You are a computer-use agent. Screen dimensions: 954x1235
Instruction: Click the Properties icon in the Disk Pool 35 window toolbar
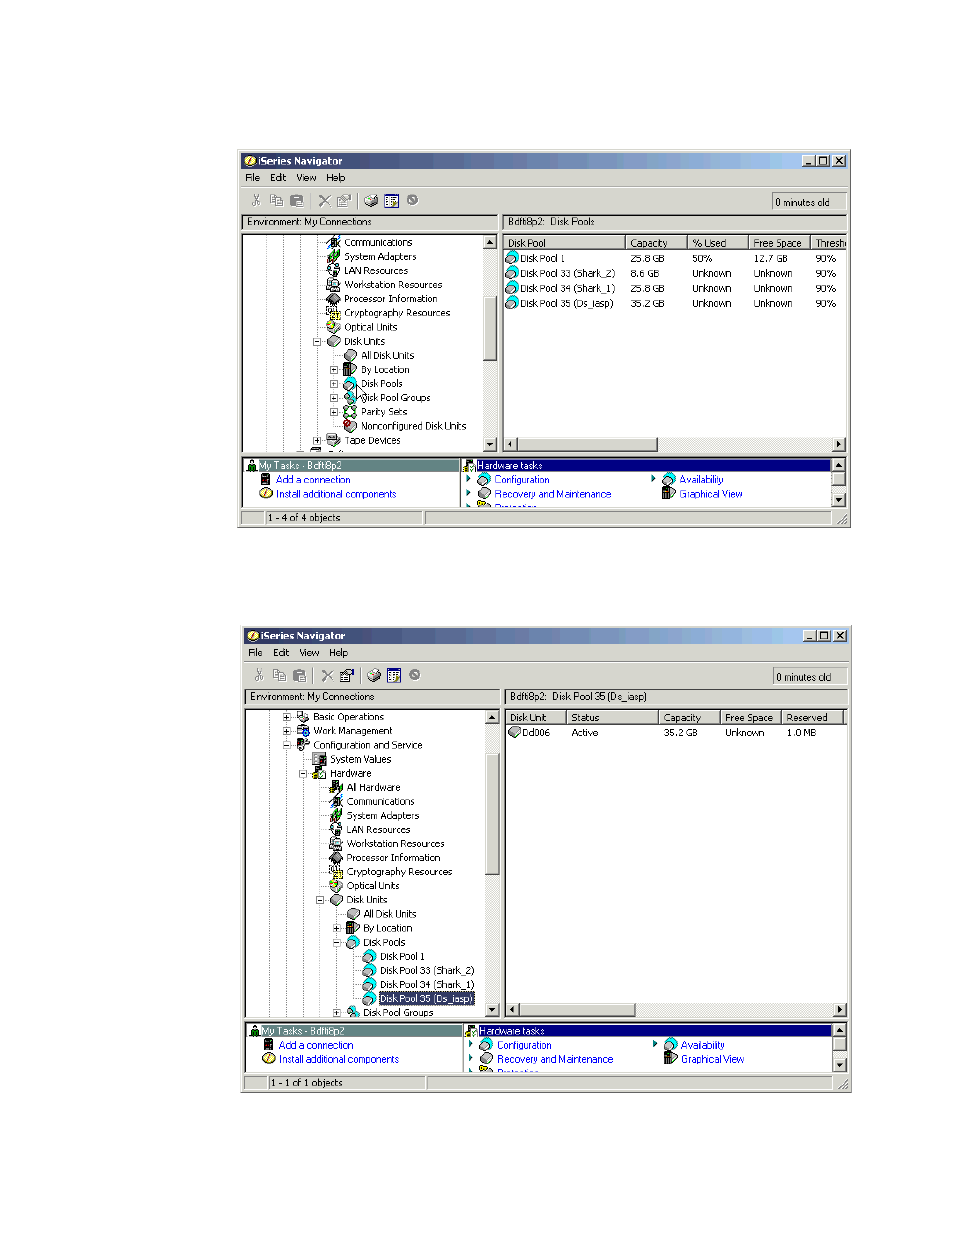coord(347,675)
